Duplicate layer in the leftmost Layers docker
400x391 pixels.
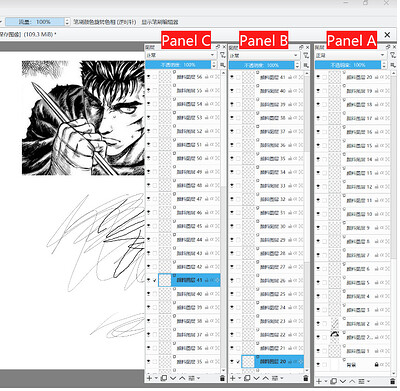pyautogui.click(x=164, y=378)
